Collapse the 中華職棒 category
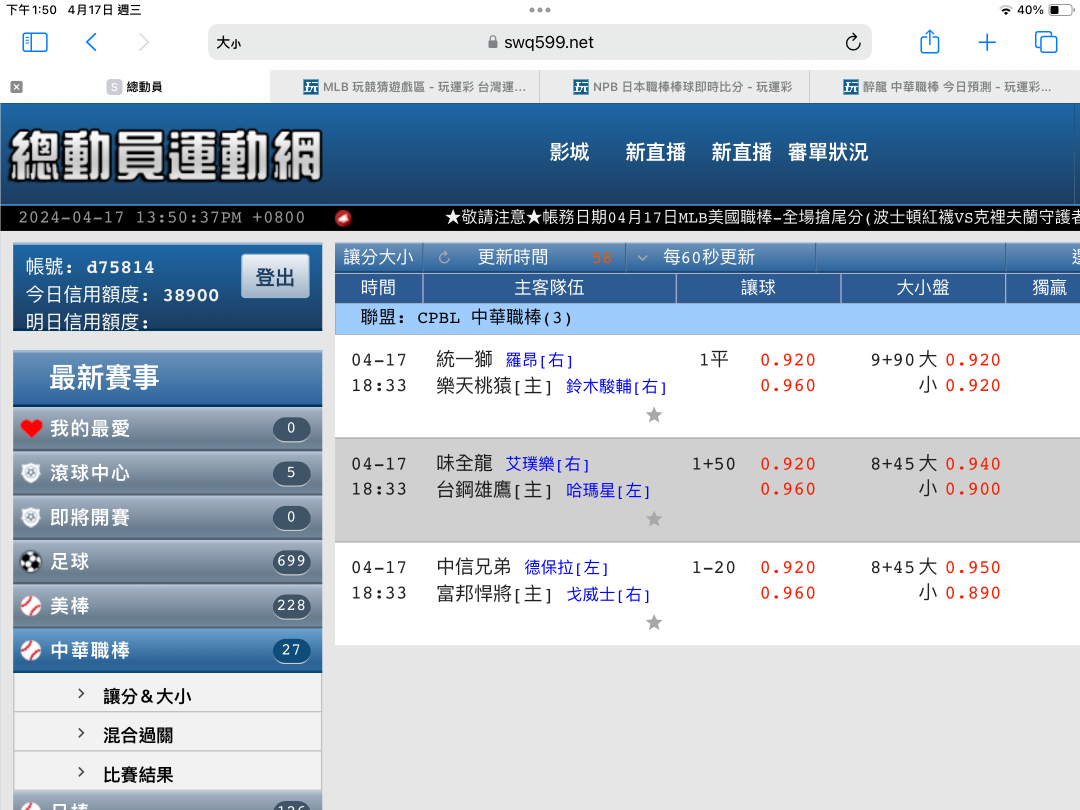Viewport: 1080px width, 810px height. (167, 650)
